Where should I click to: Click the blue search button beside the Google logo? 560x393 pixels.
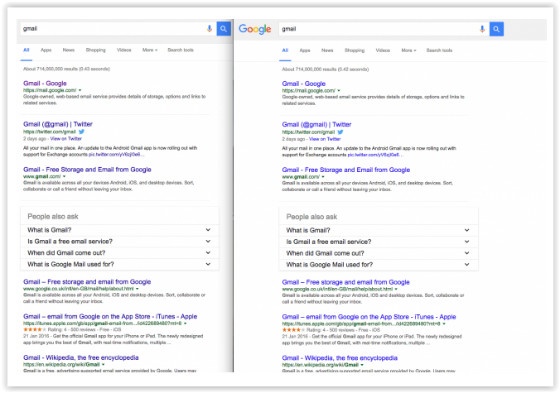[496, 29]
